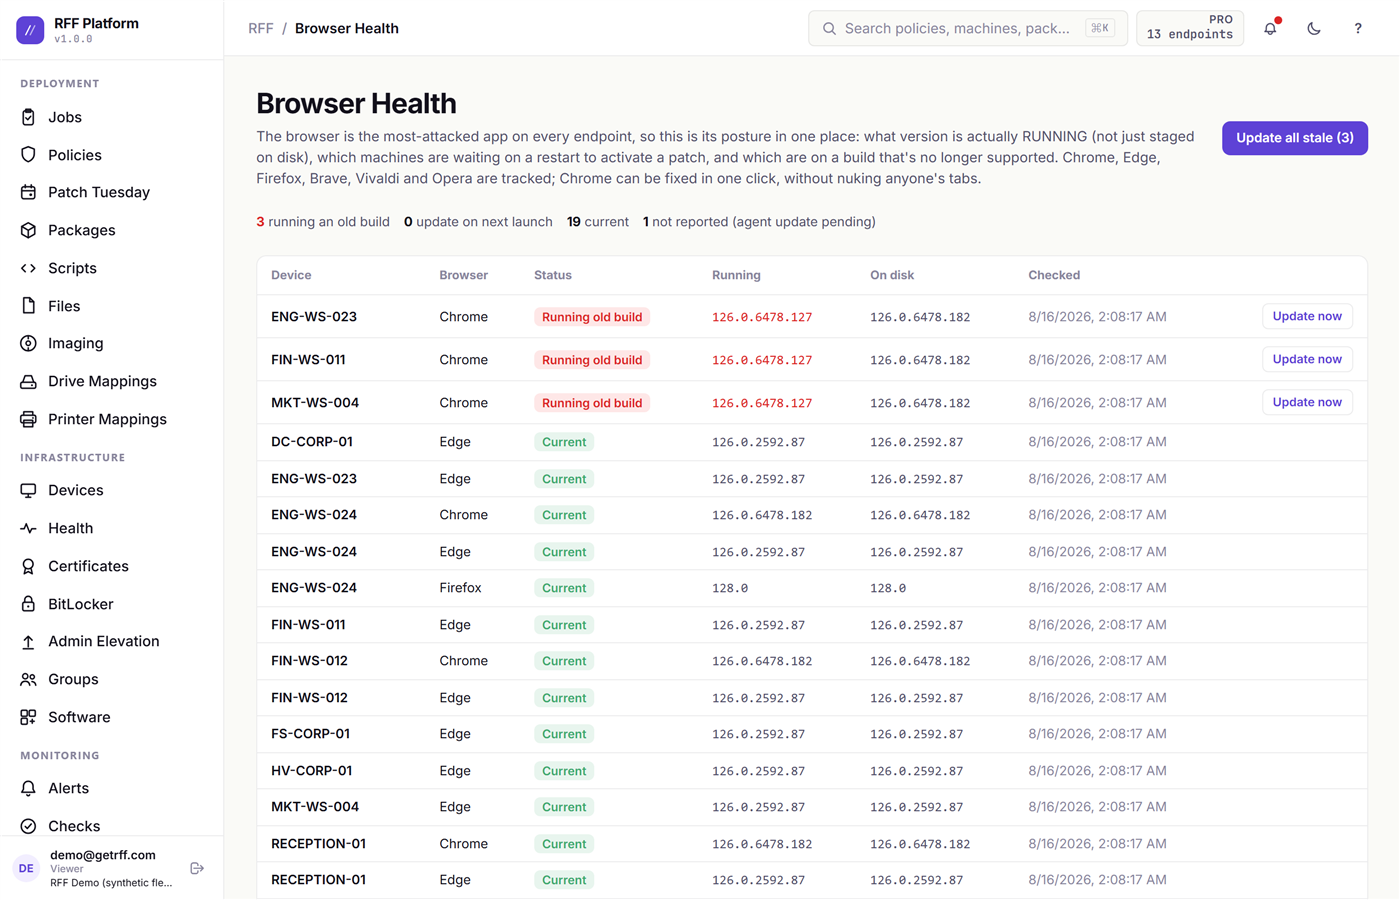Select the FS-CORP-01 device name
This screenshot has height=900, width=1400.
point(311,734)
